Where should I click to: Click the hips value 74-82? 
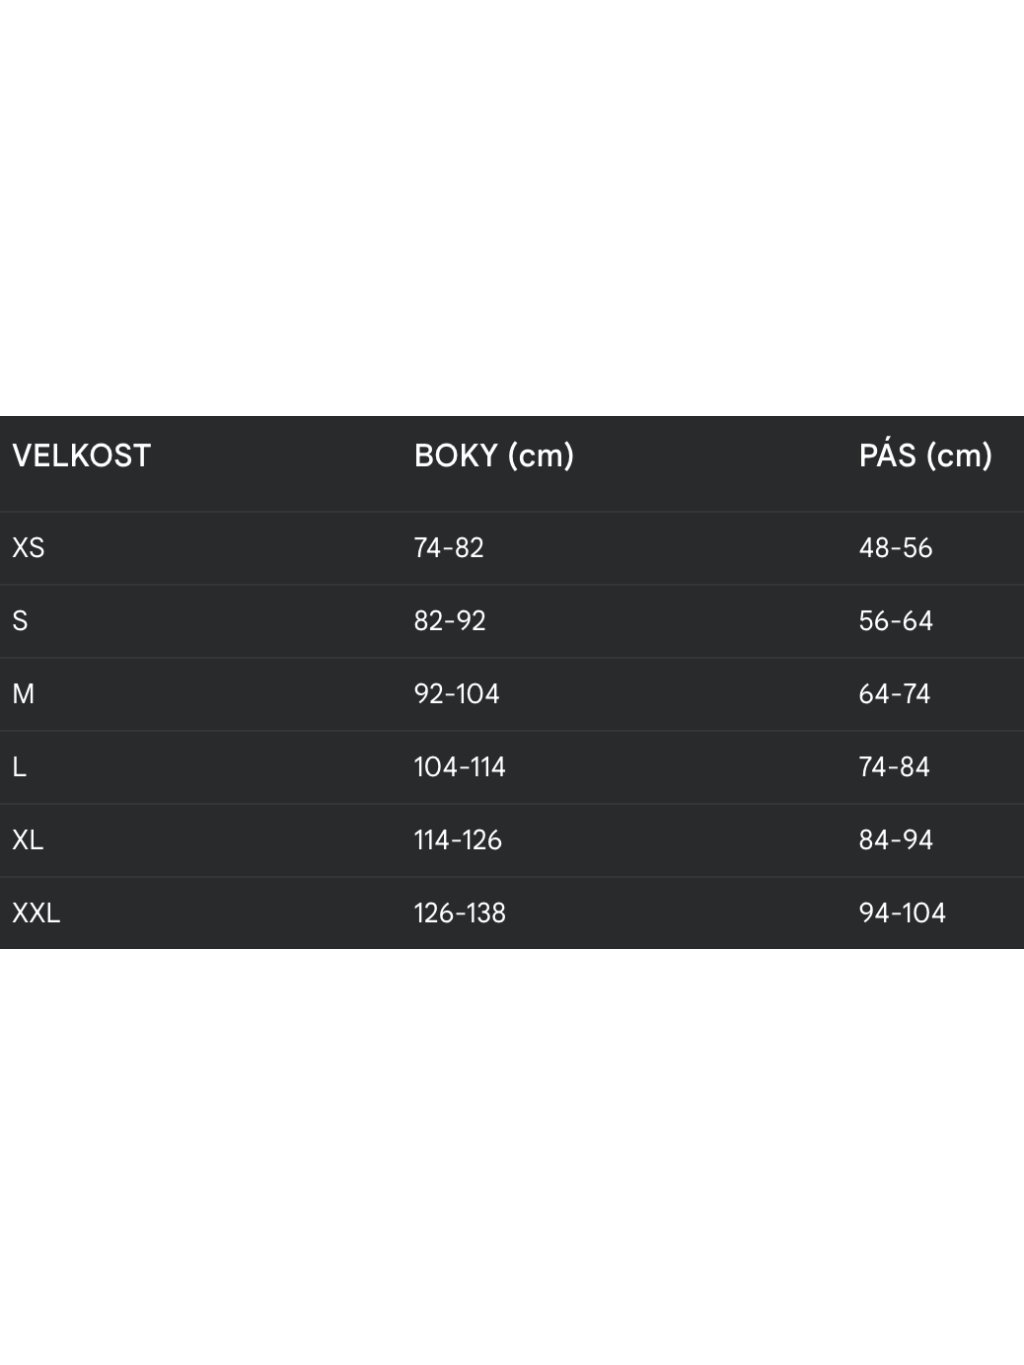click(449, 548)
